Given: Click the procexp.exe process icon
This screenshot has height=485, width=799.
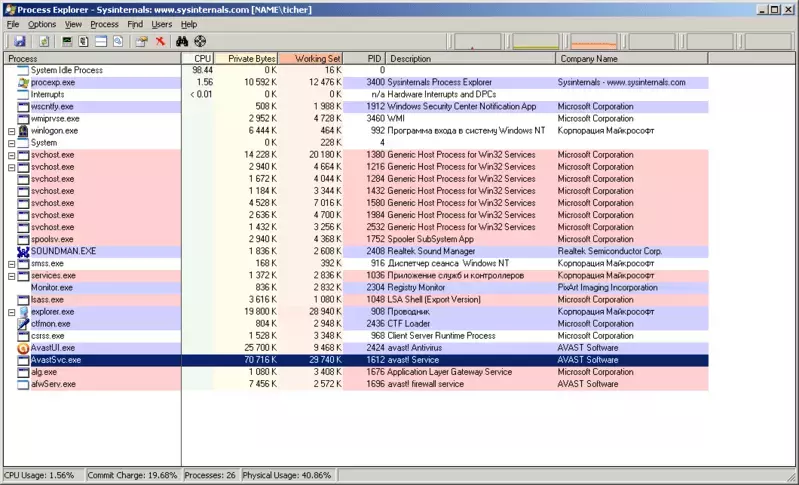Looking at the screenshot, I should point(23,83).
